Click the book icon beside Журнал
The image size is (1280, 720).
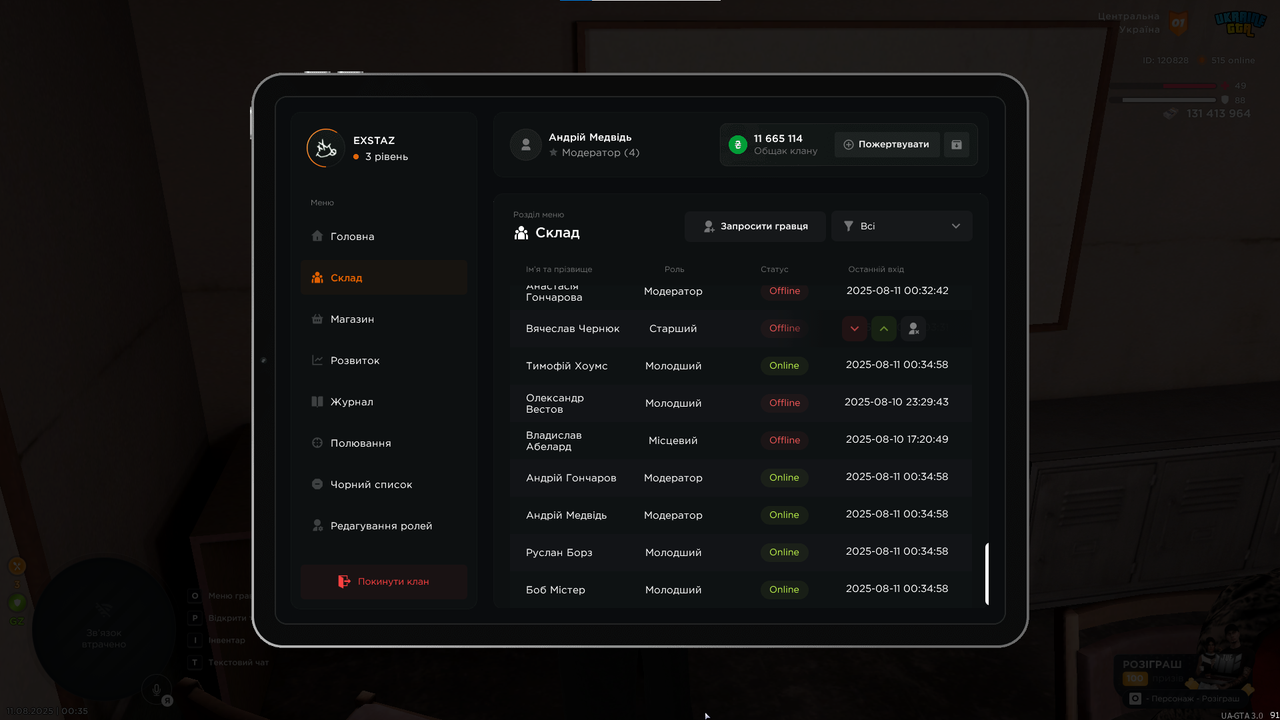click(317, 402)
